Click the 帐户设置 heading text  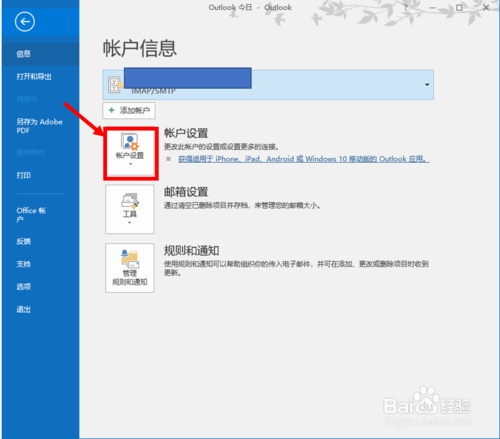[x=186, y=133]
